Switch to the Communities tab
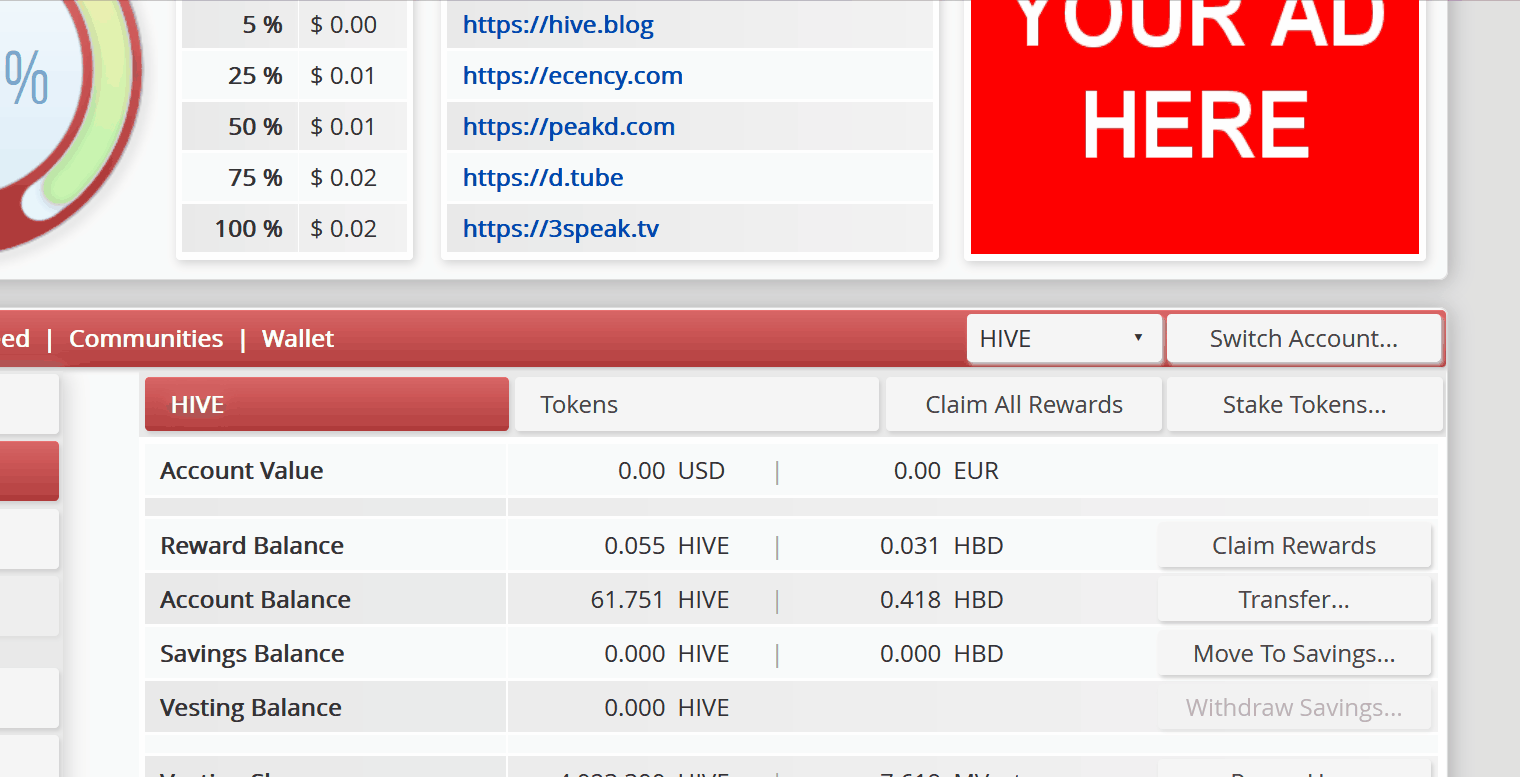The width and height of the screenshot is (1520, 777). (x=146, y=339)
